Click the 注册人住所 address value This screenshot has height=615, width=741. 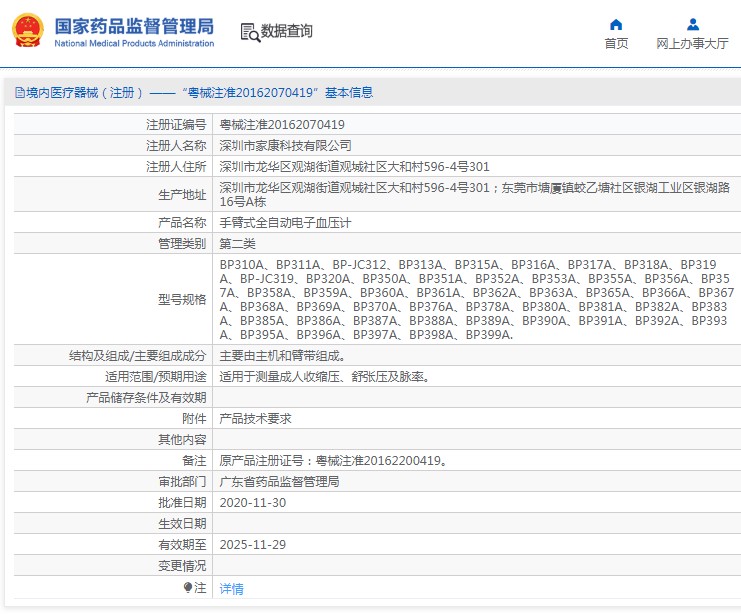[354, 167]
